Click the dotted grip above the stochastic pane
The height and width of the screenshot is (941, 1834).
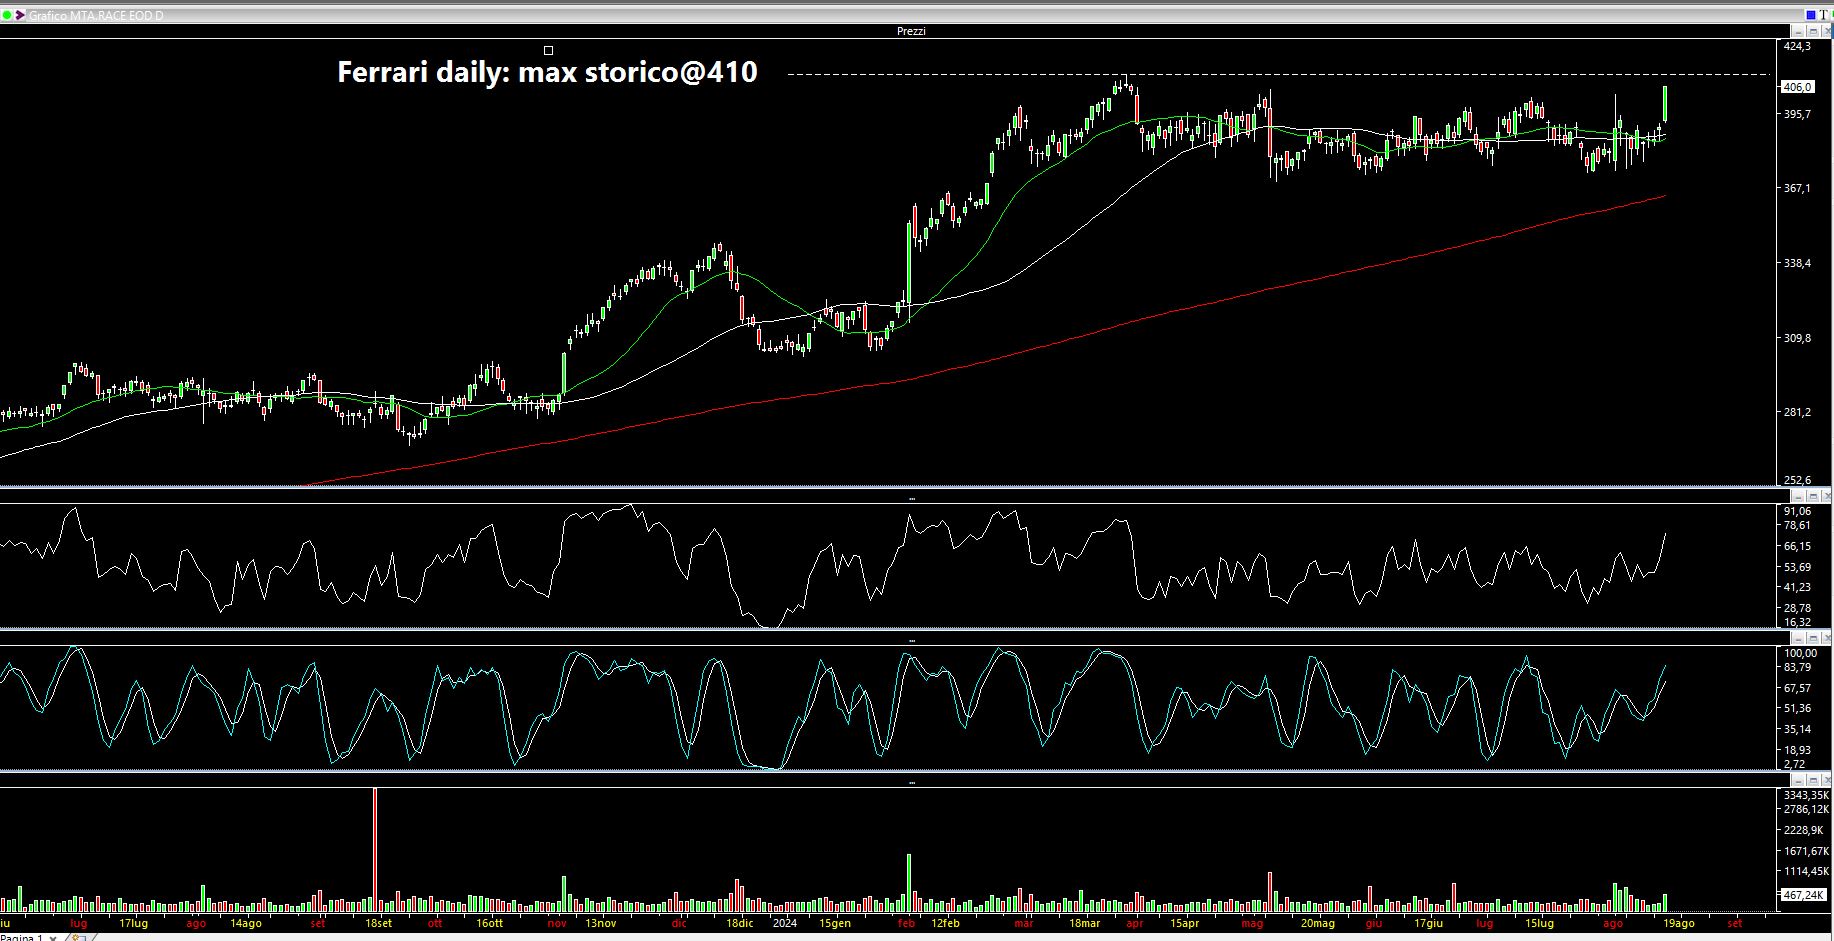[x=911, y=640]
